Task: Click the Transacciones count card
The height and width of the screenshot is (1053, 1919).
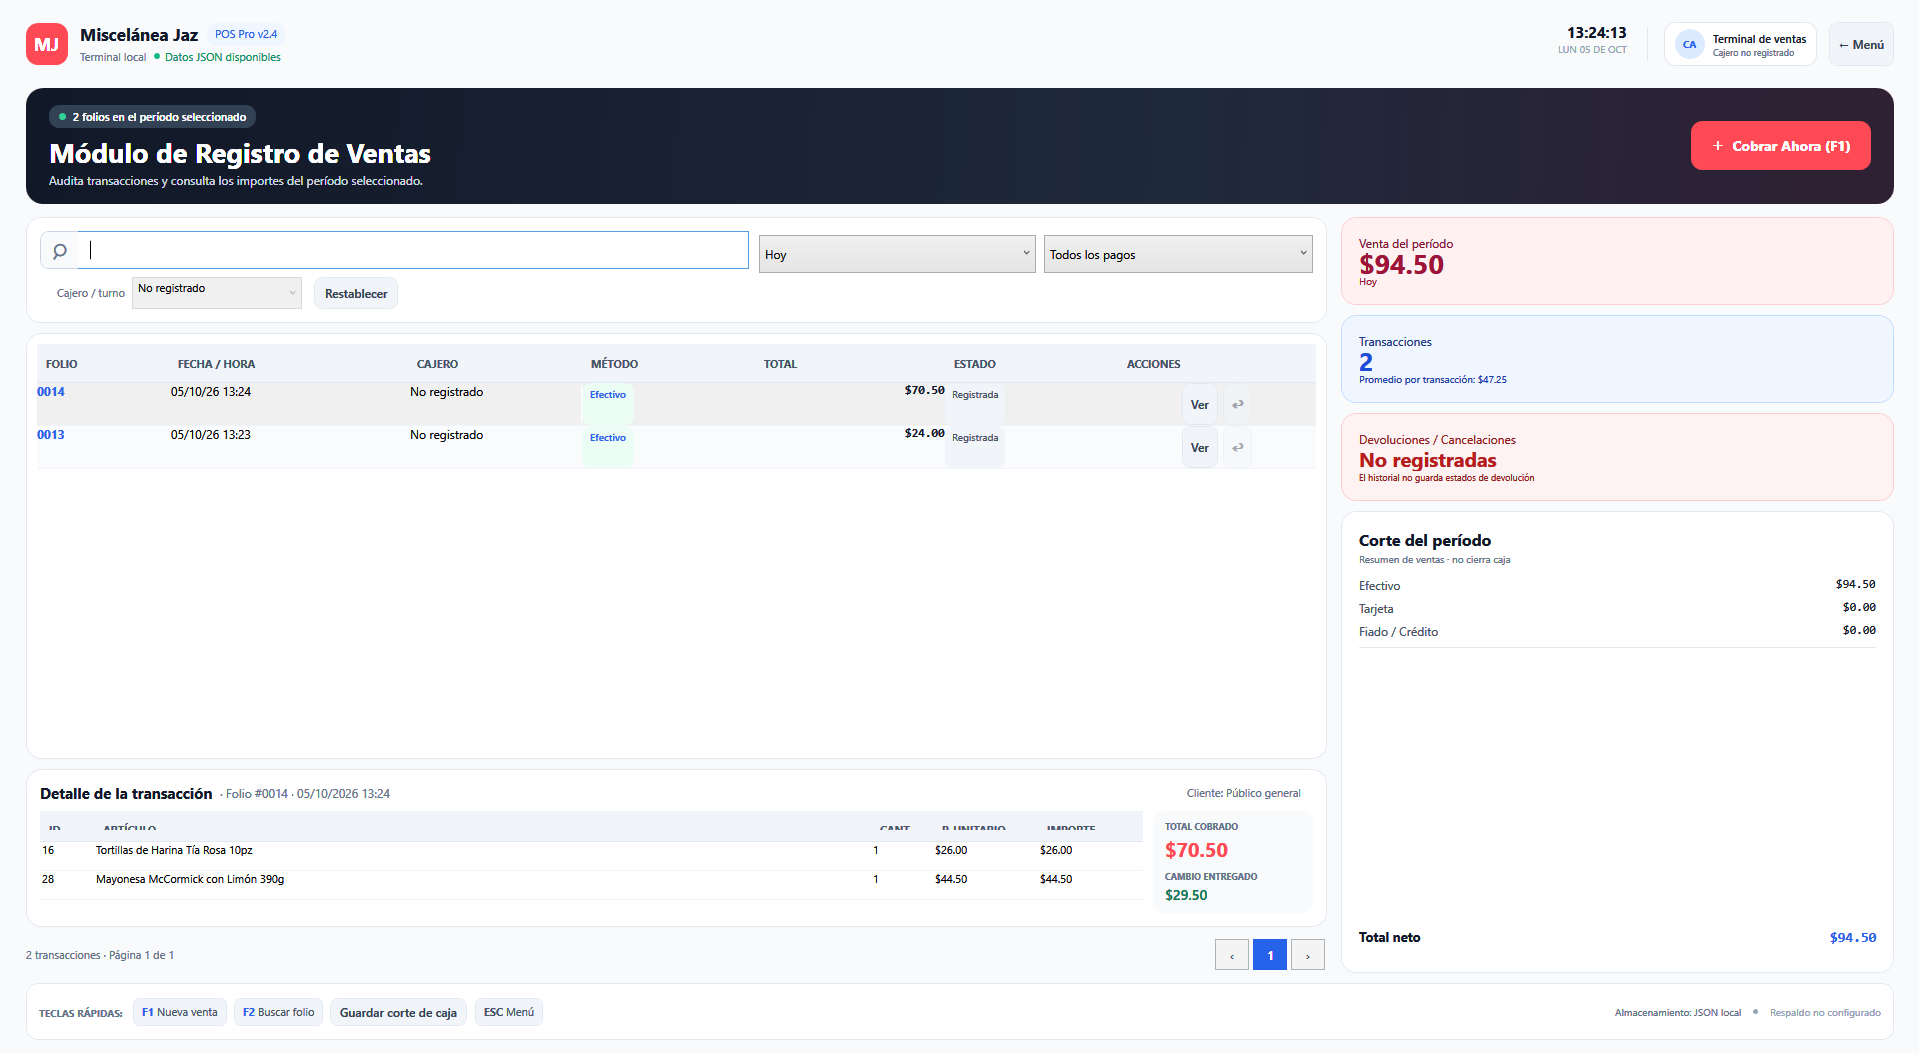Action: click(1617, 359)
